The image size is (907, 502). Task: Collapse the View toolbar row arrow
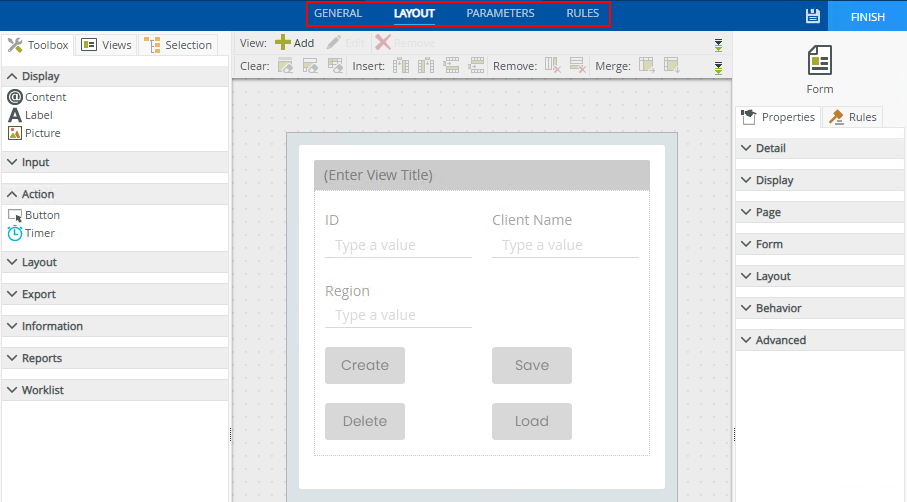point(718,45)
